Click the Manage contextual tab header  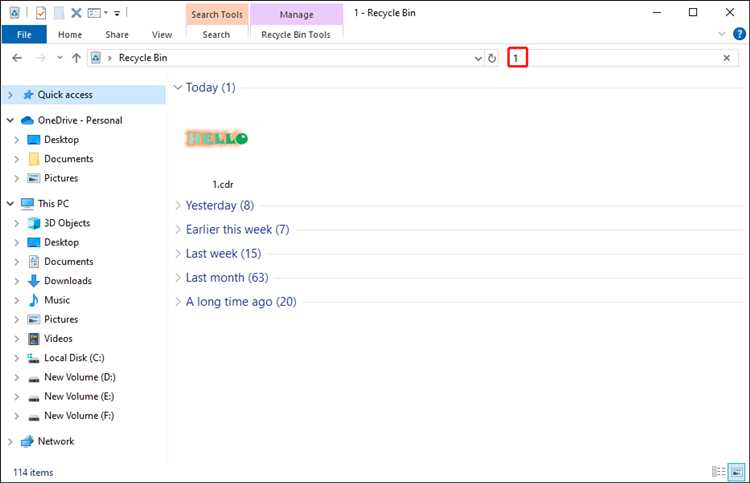coord(297,14)
